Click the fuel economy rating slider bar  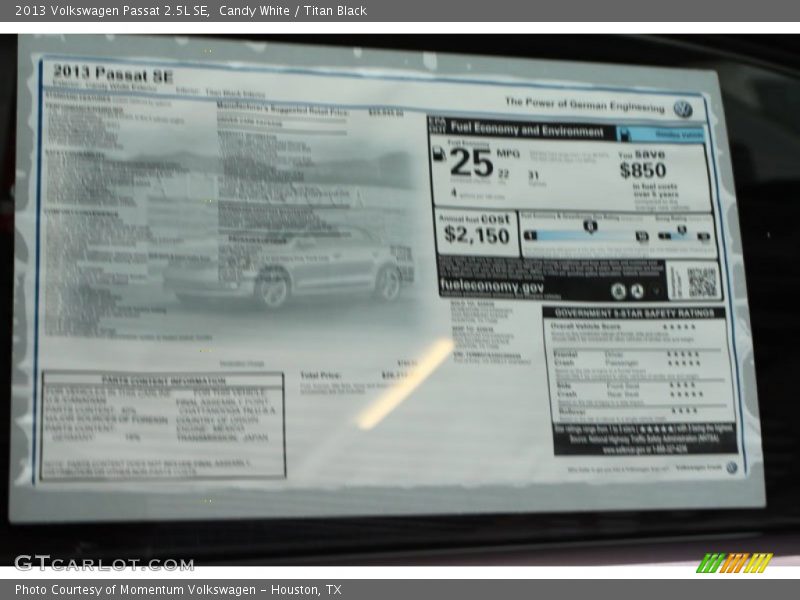pos(586,236)
